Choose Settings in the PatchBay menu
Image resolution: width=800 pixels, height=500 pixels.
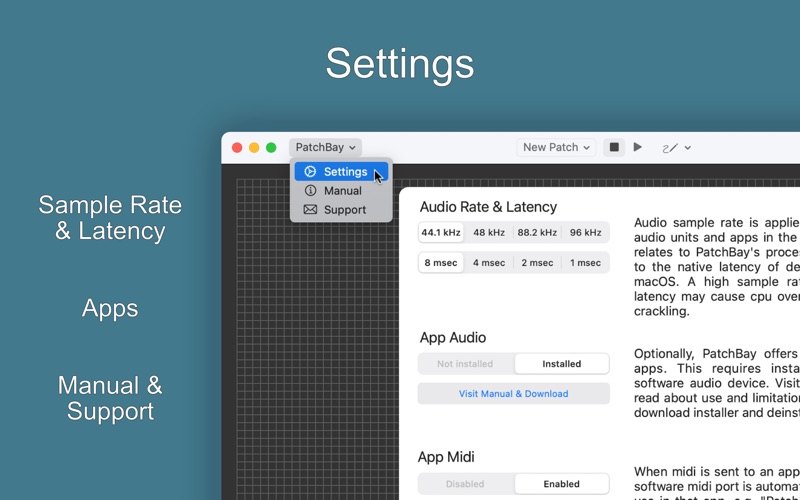pos(341,172)
